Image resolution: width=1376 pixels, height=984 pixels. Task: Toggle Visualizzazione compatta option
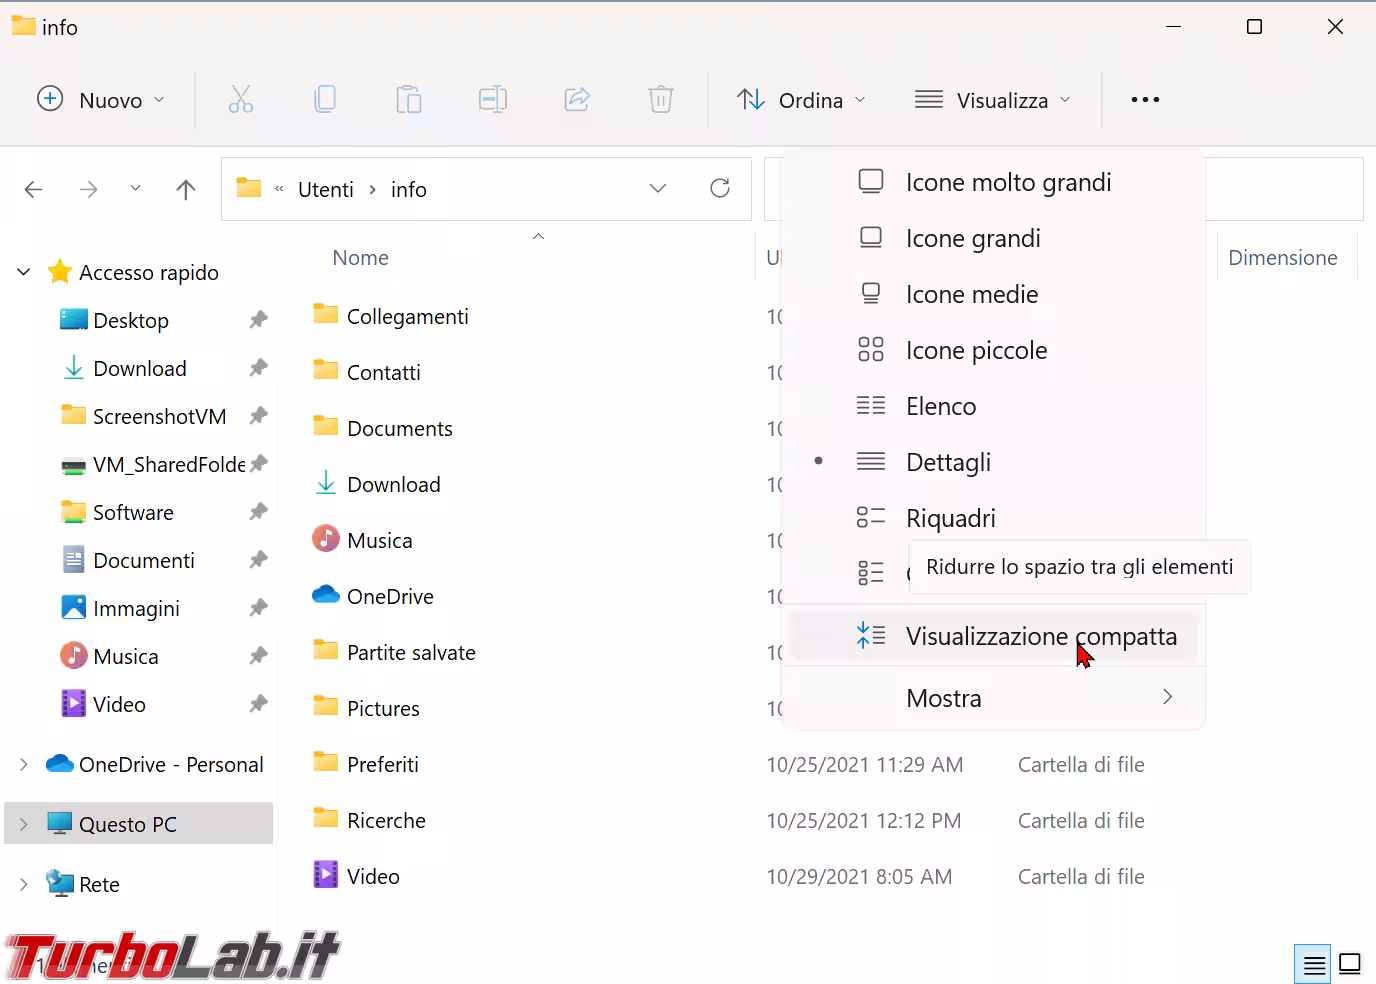coord(1040,636)
